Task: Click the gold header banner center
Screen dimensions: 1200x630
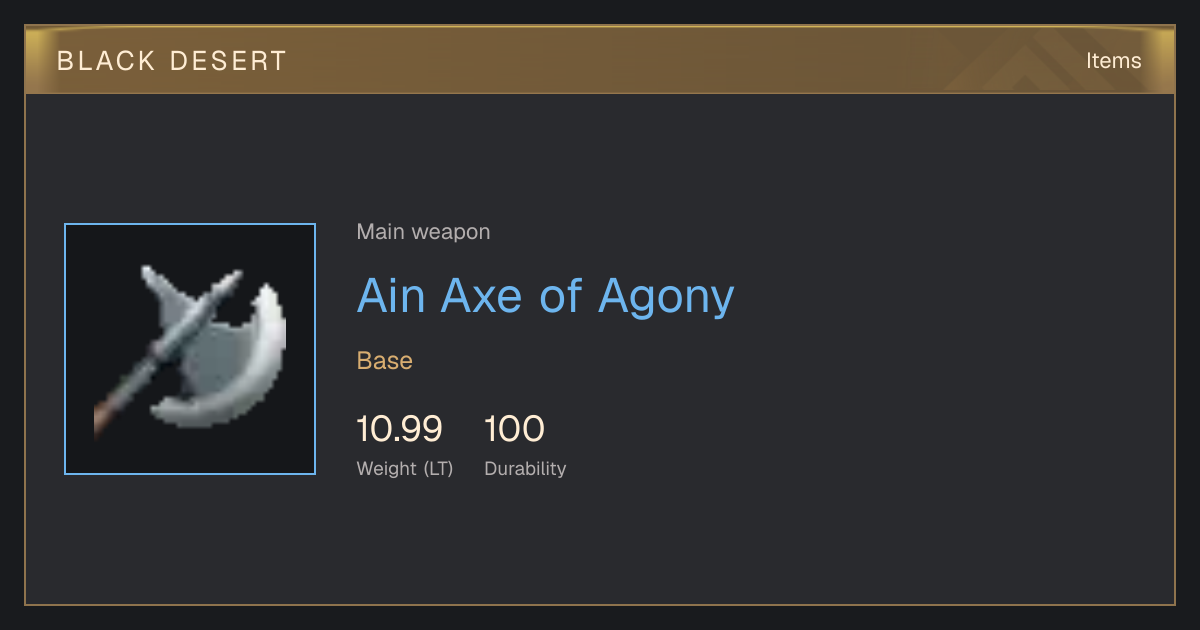Action: (600, 61)
